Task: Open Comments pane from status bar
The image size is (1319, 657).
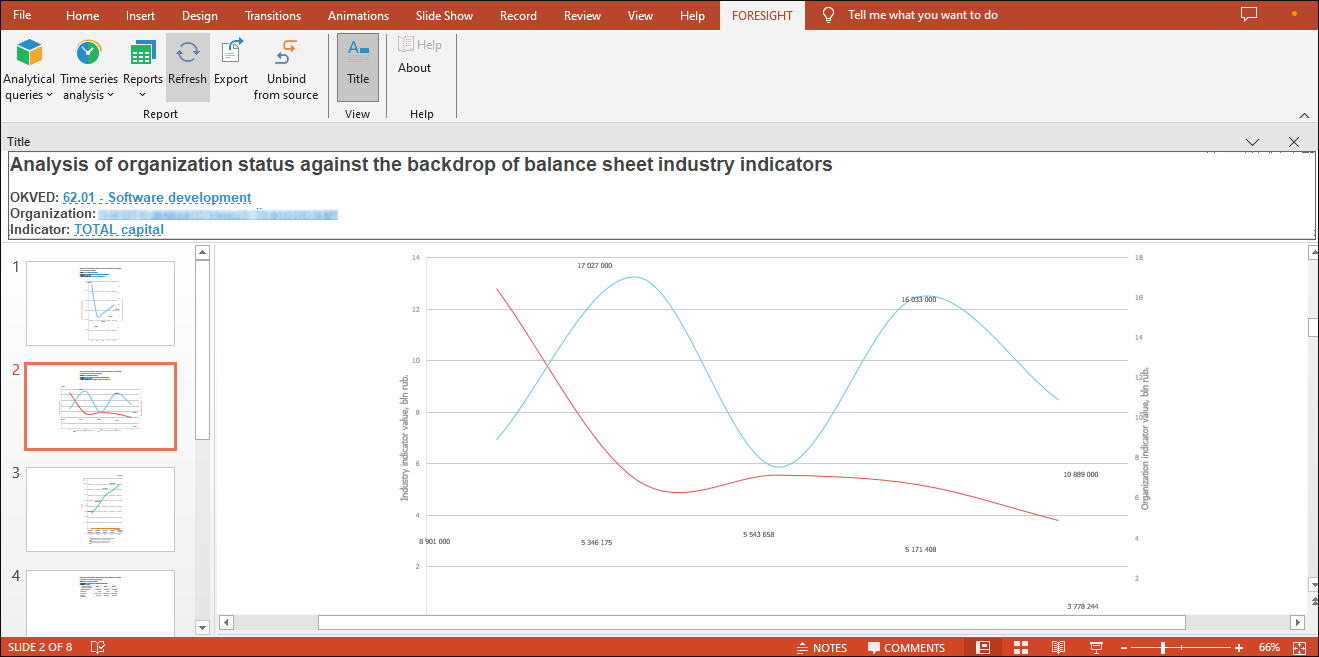Action: pyautogui.click(x=906, y=648)
